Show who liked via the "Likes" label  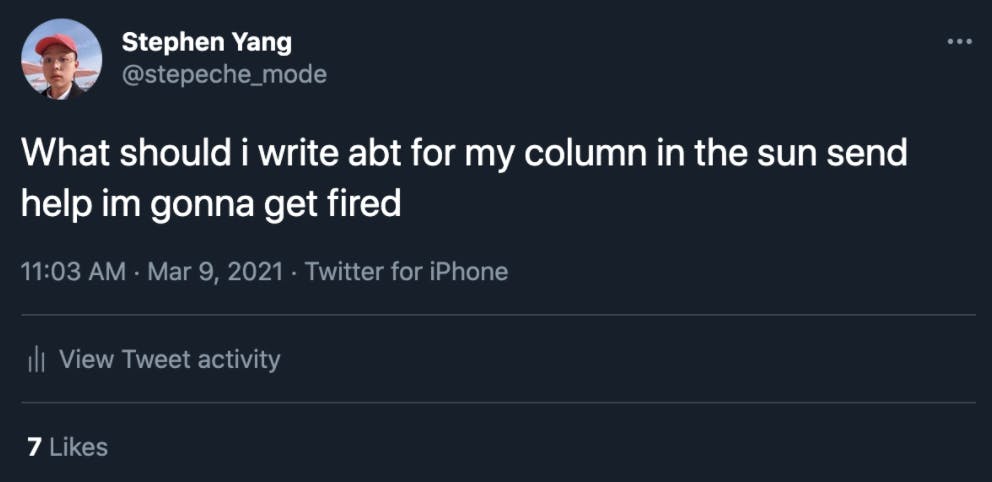pos(78,446)
